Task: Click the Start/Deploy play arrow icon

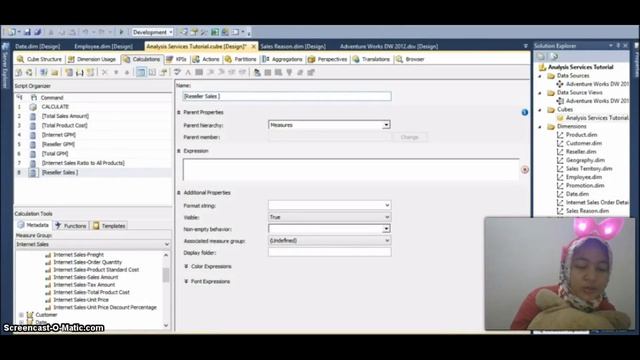Action: click(121, 32)
